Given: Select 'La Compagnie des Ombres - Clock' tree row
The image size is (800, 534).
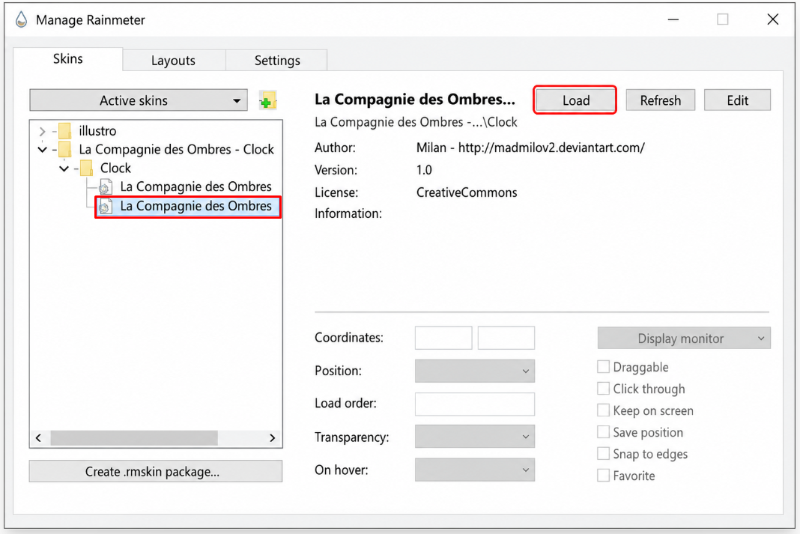Looking at the screenshot, I should click(176, 149).
